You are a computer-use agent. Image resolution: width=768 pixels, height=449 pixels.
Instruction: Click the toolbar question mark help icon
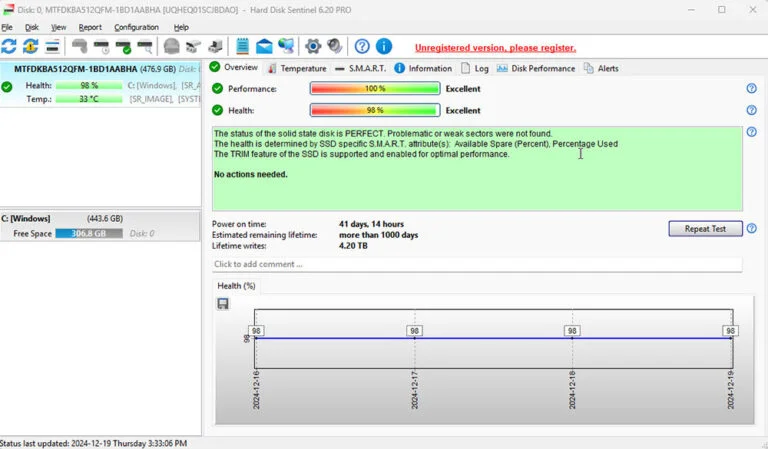click(362, 47)
